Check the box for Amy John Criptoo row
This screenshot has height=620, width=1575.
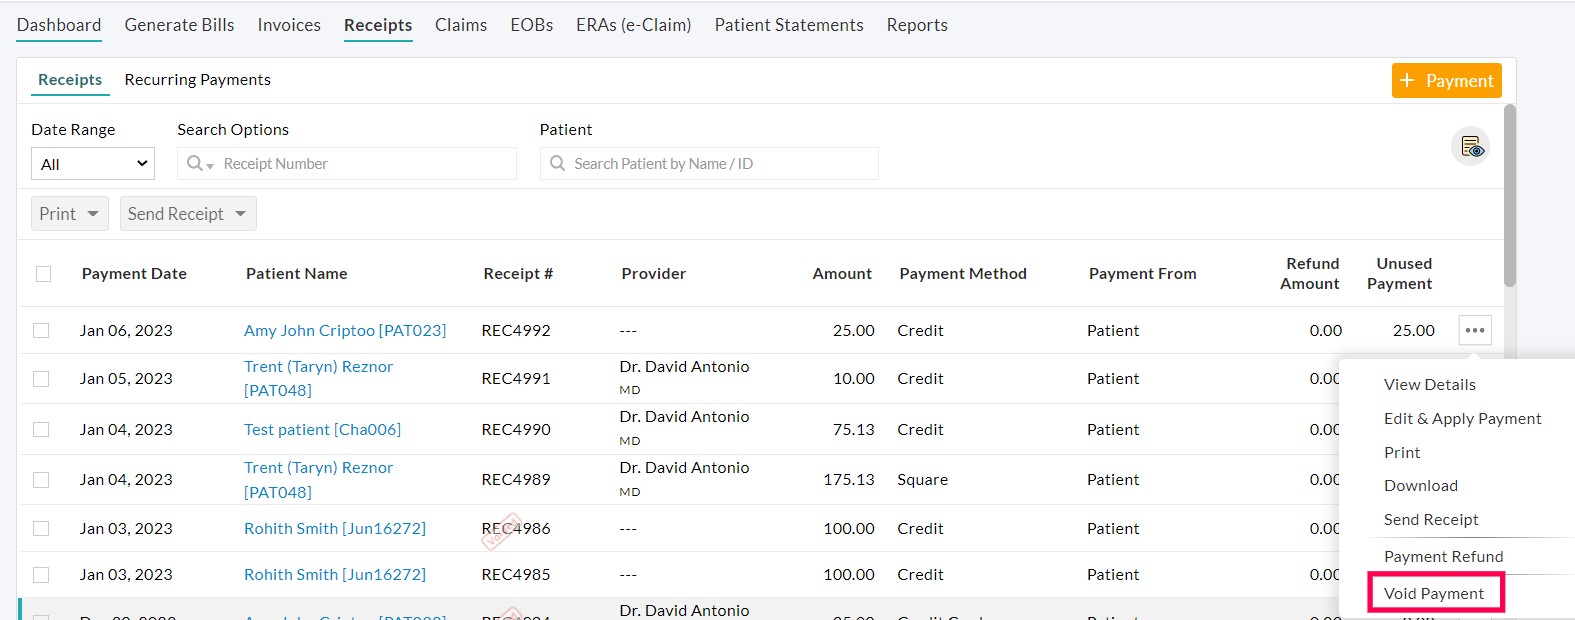click(x=41, y=330)
